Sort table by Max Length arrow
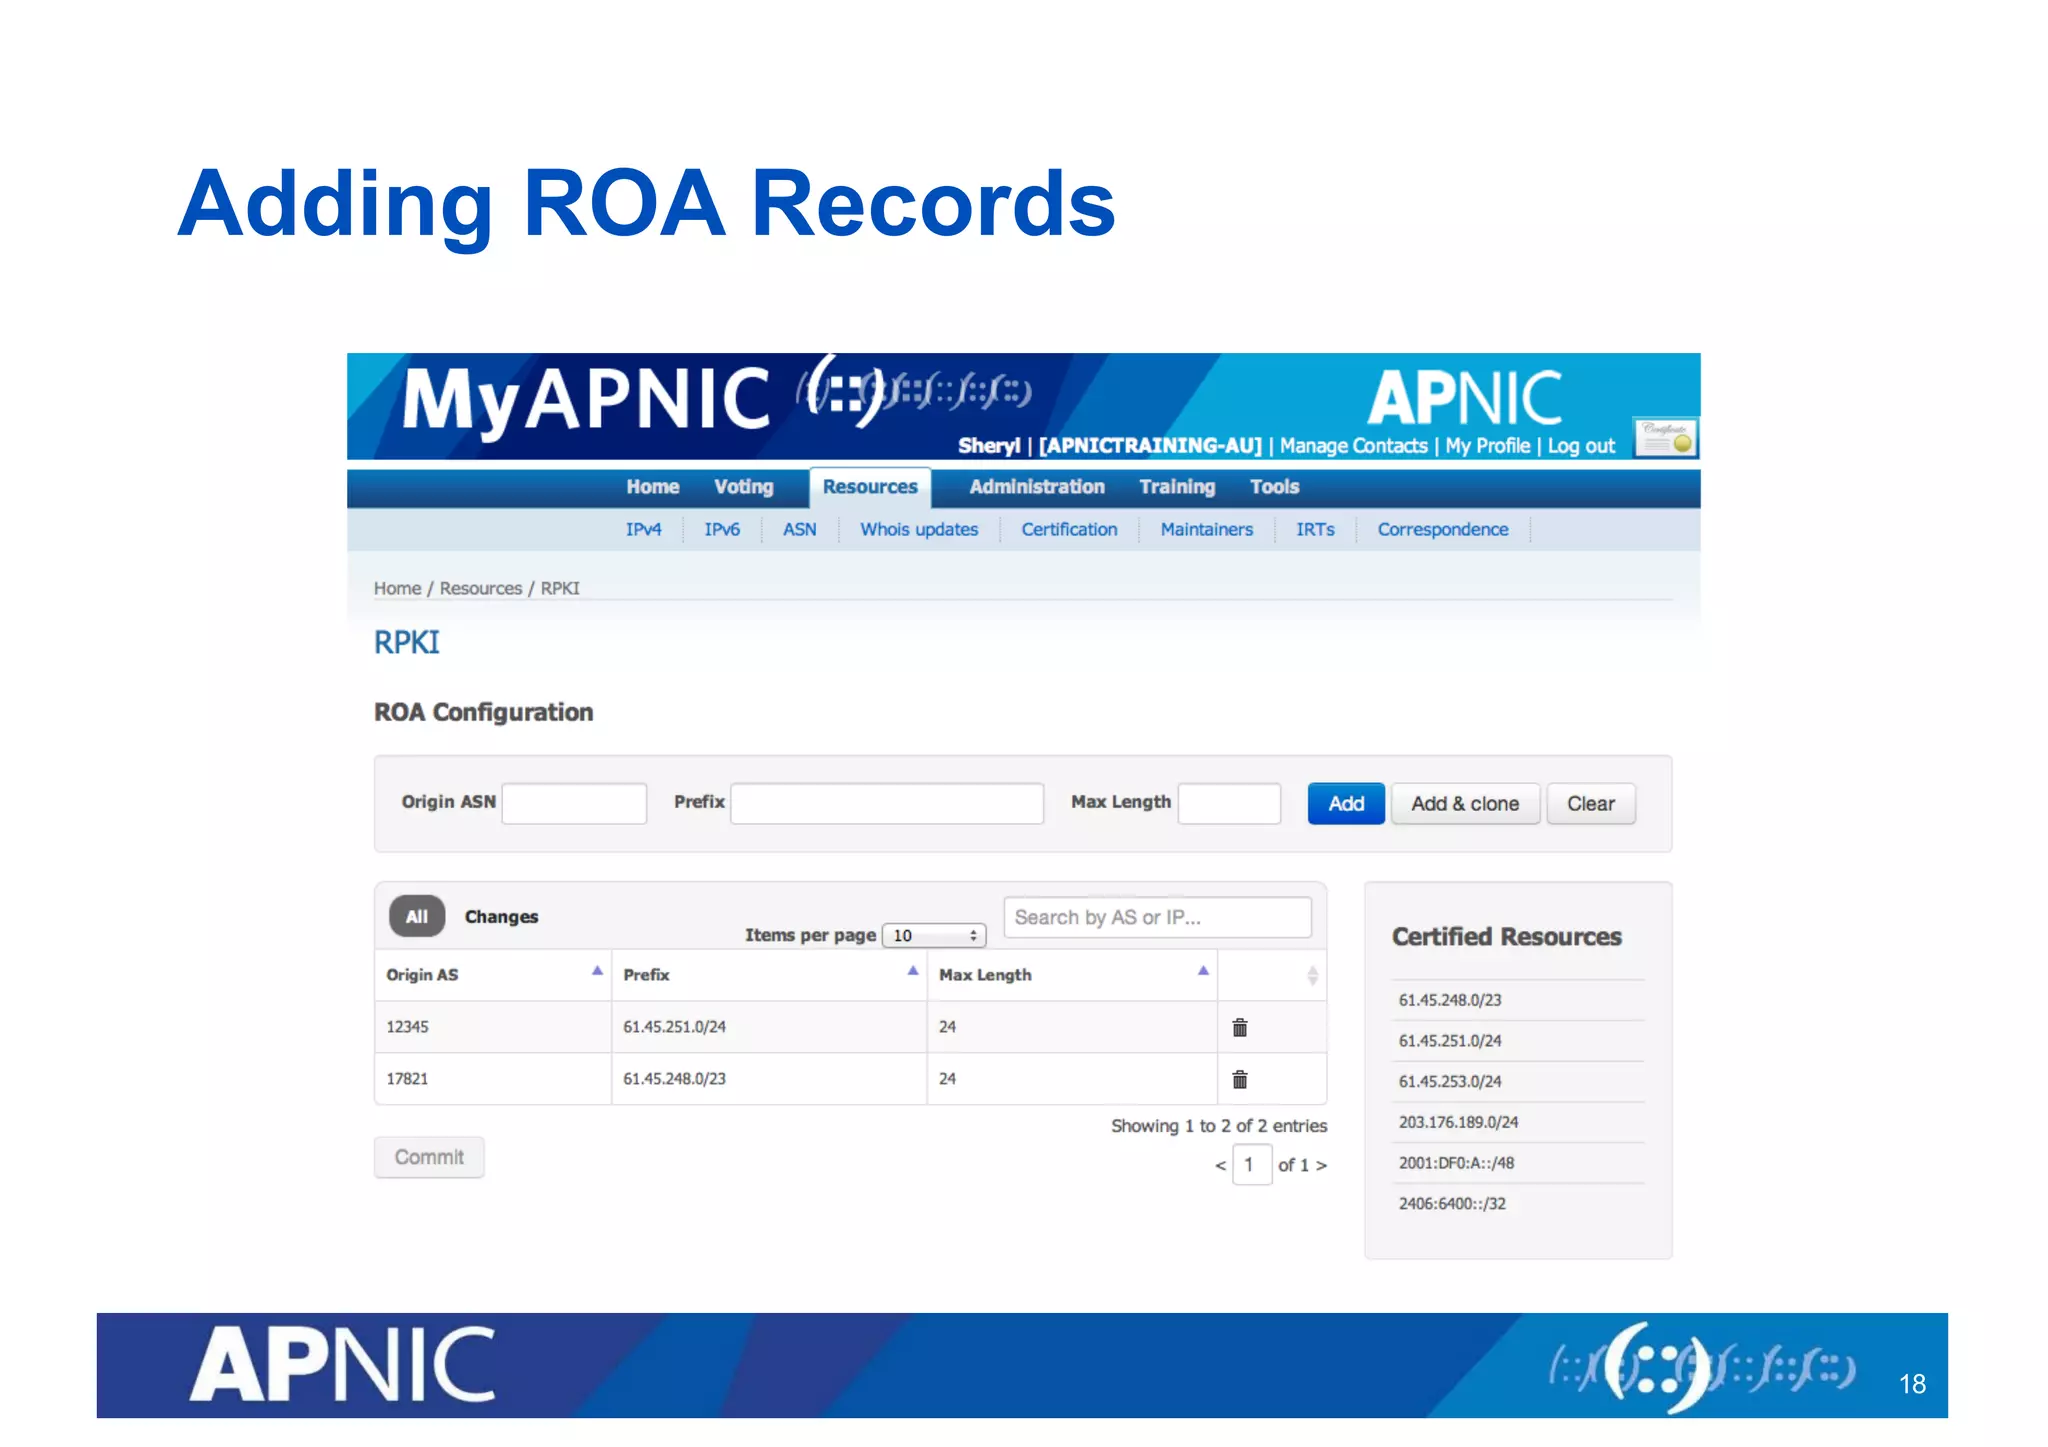 [1203, 971]
